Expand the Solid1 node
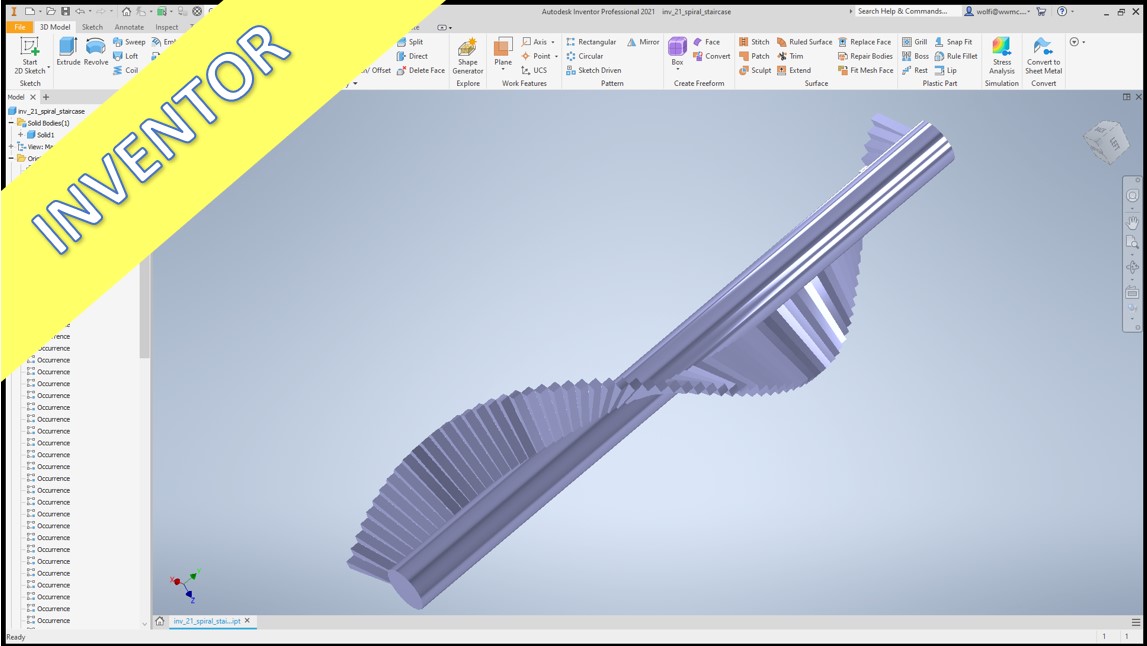 [x=20, y=135]
